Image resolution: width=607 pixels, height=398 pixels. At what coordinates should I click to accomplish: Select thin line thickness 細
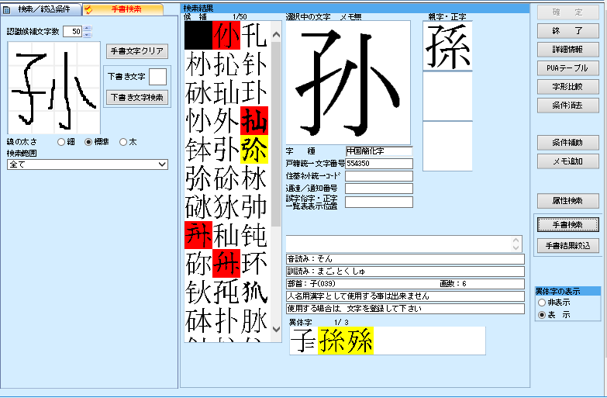pos(61,142)
